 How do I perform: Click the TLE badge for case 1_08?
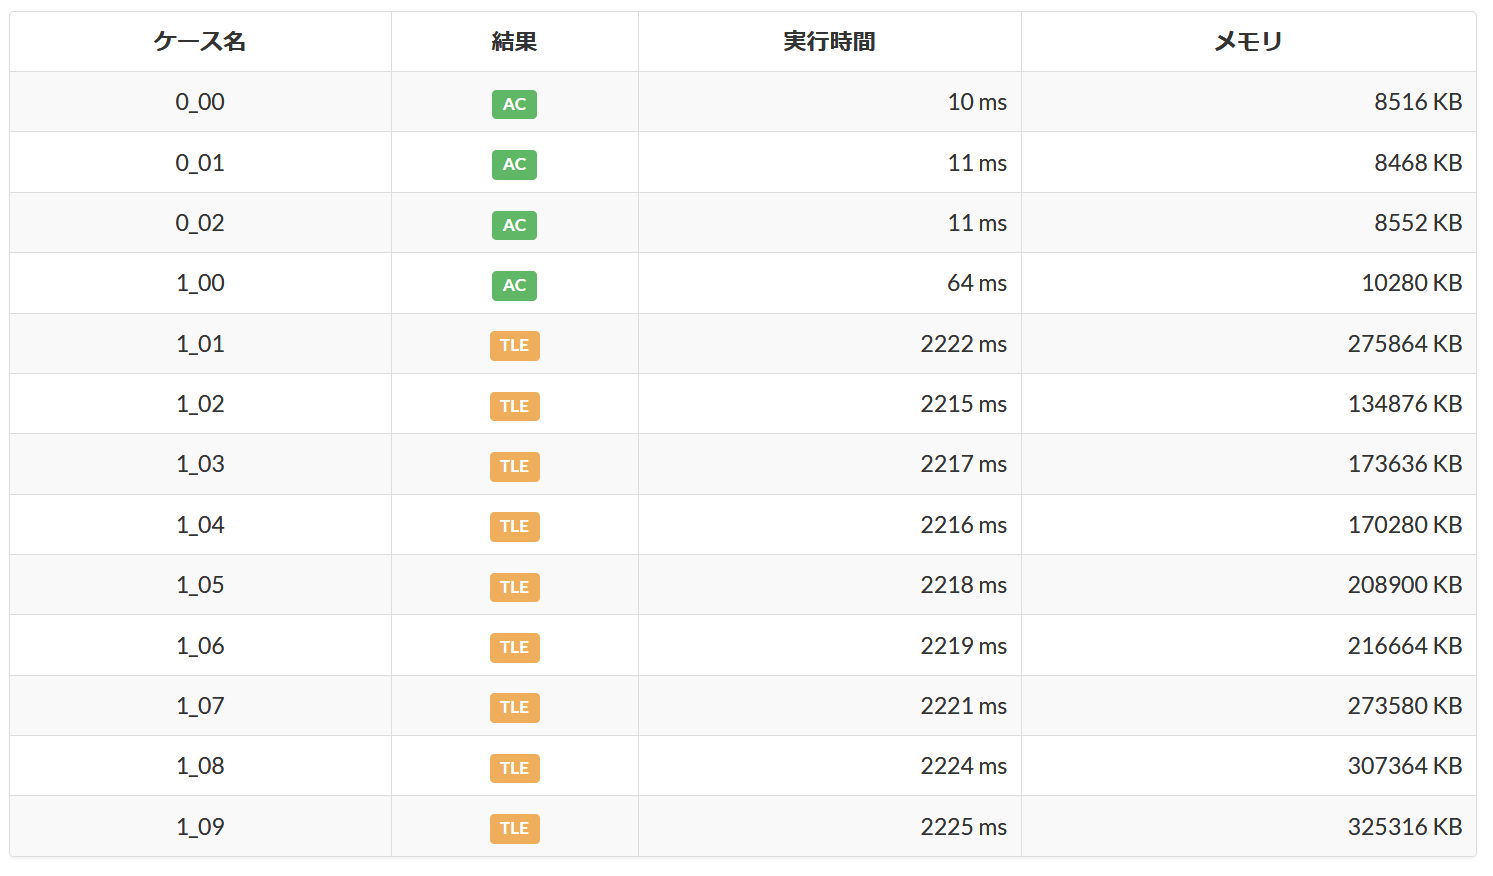[x=514, y=768]
